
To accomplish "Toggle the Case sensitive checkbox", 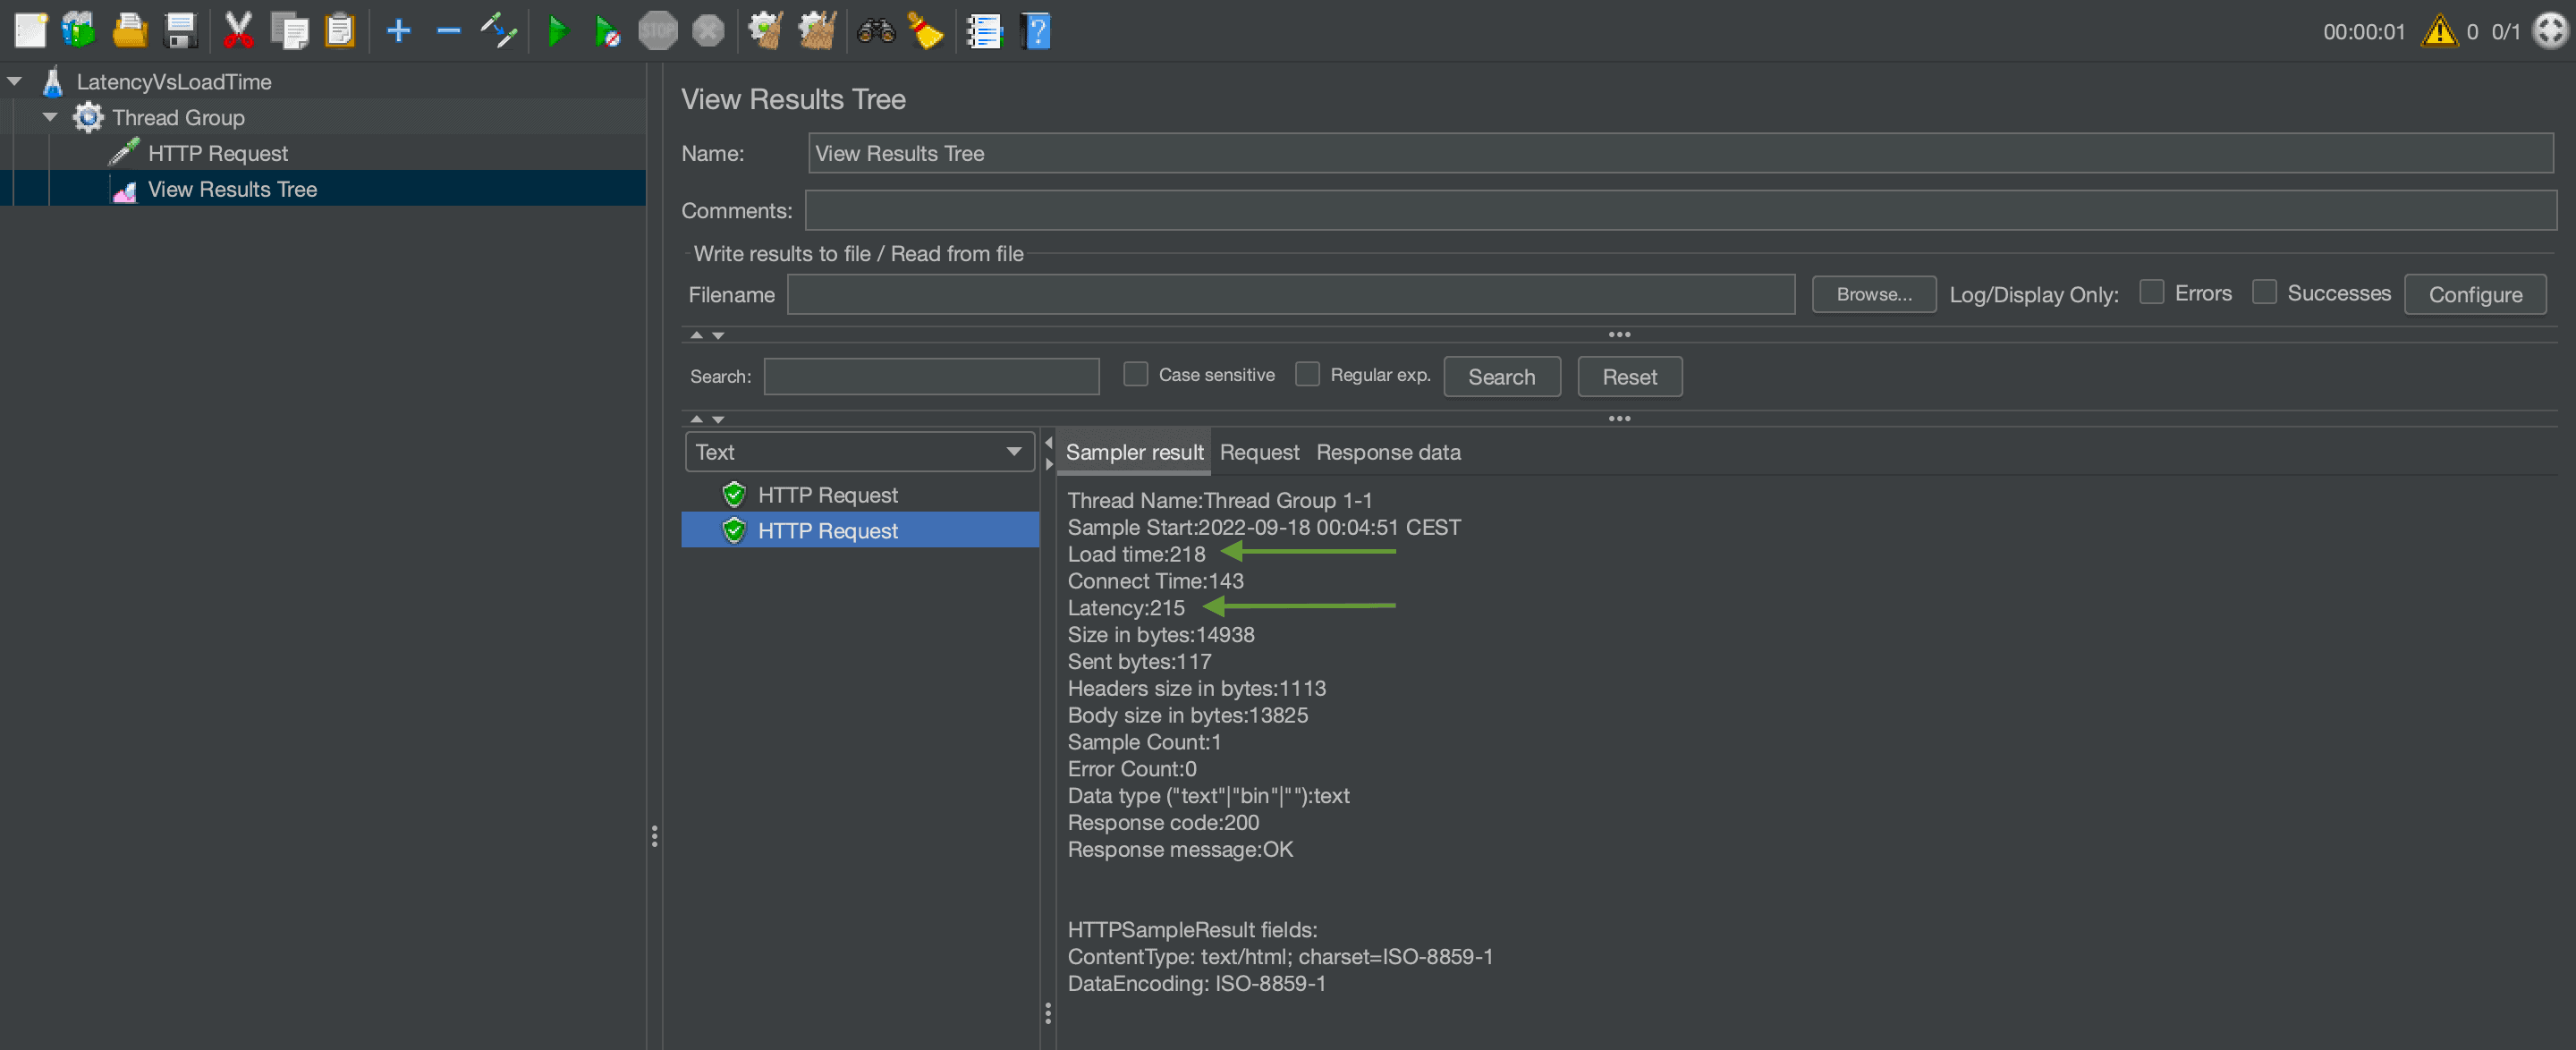I will (1135, 374).
